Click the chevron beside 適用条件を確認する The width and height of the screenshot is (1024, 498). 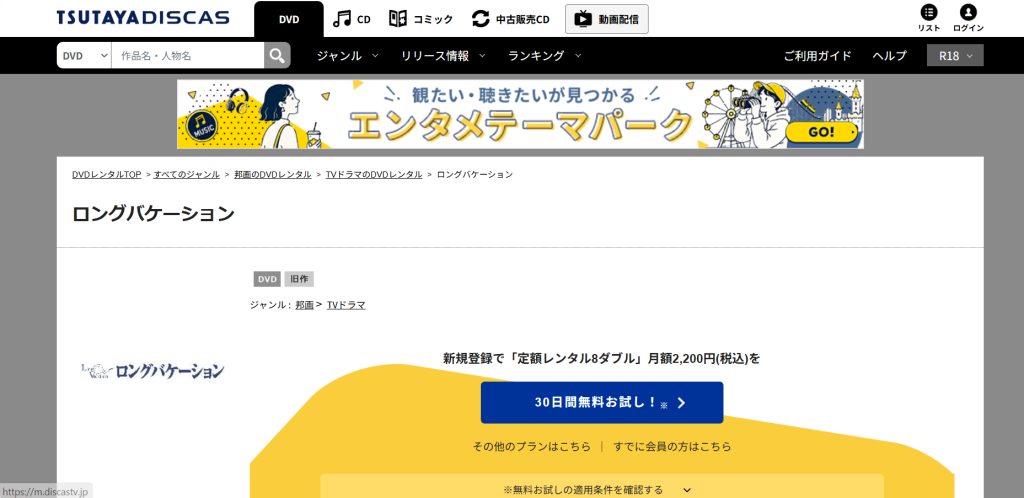686,490
